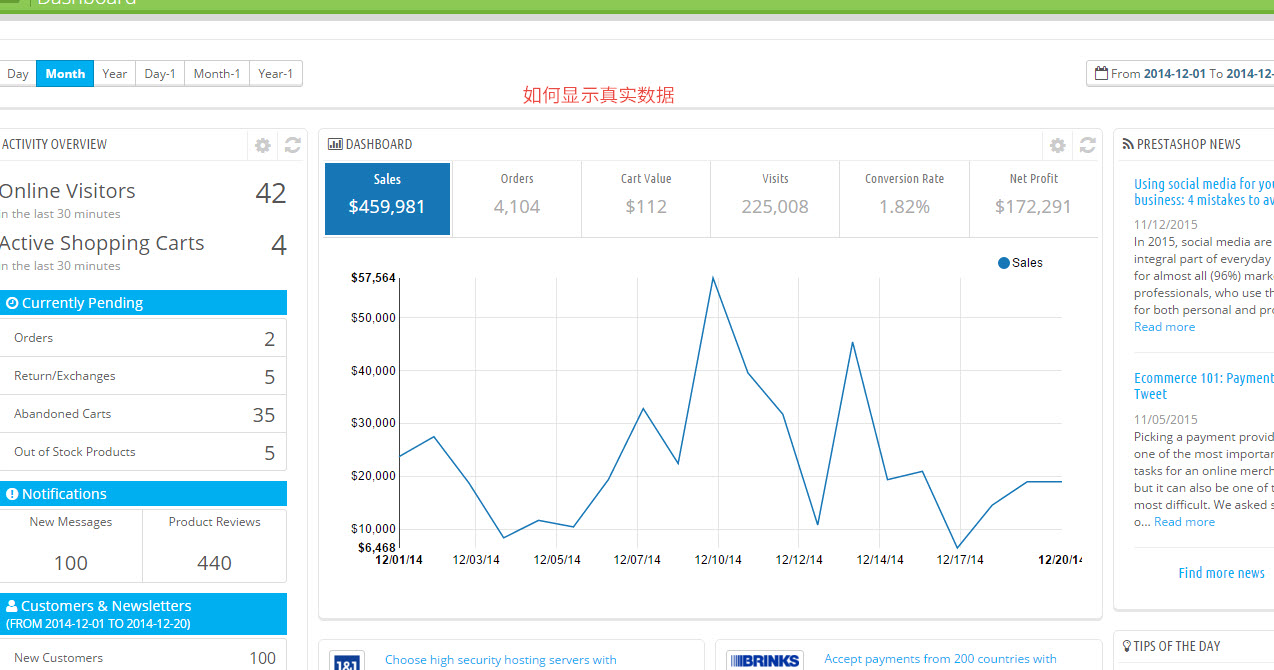1274x670 pixels.
Task: Show the Orders metric chart
Action: (x=517, y=198)
